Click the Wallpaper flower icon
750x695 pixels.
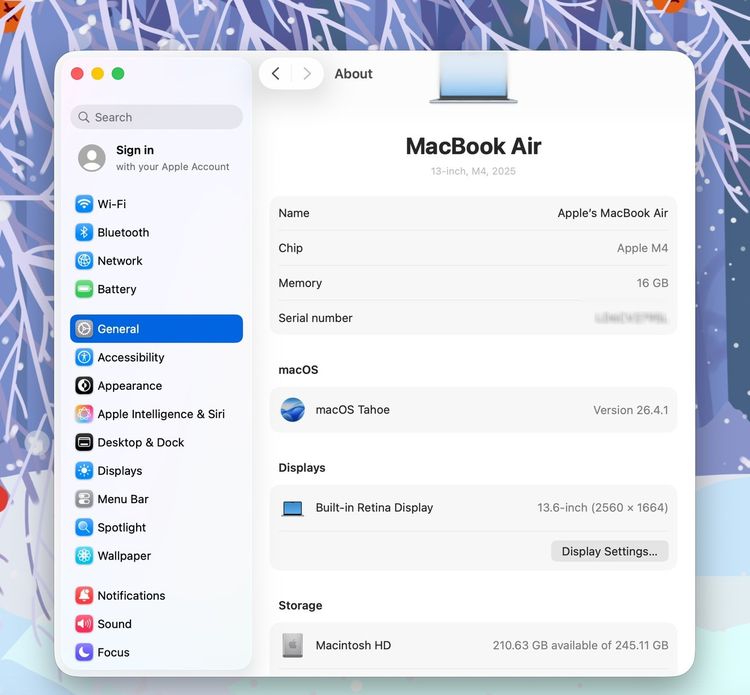[84, 556]
